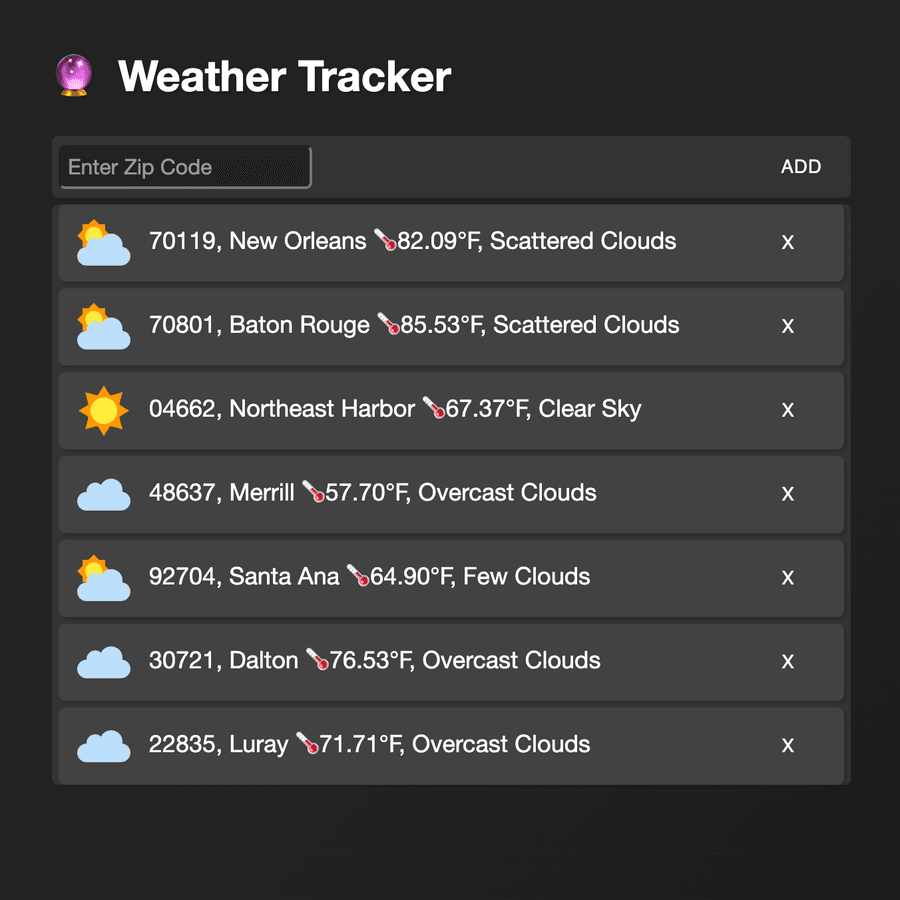Click the overcast cloud icon for Luray
This screenshot has width=900, height=900.
[103, 746]
